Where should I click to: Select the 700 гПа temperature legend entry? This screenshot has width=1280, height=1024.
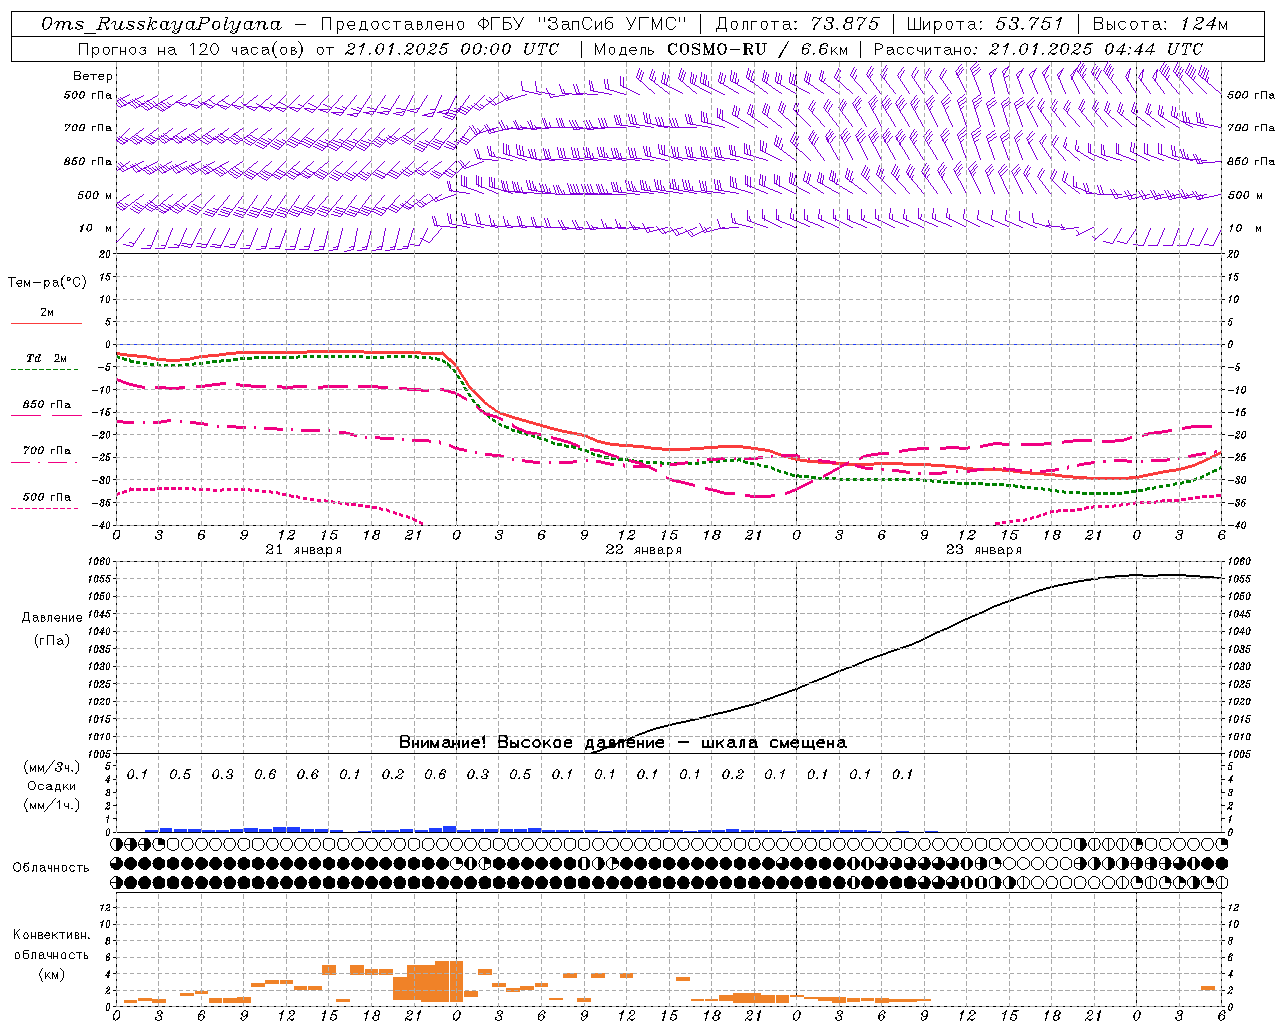pos(47,451)
